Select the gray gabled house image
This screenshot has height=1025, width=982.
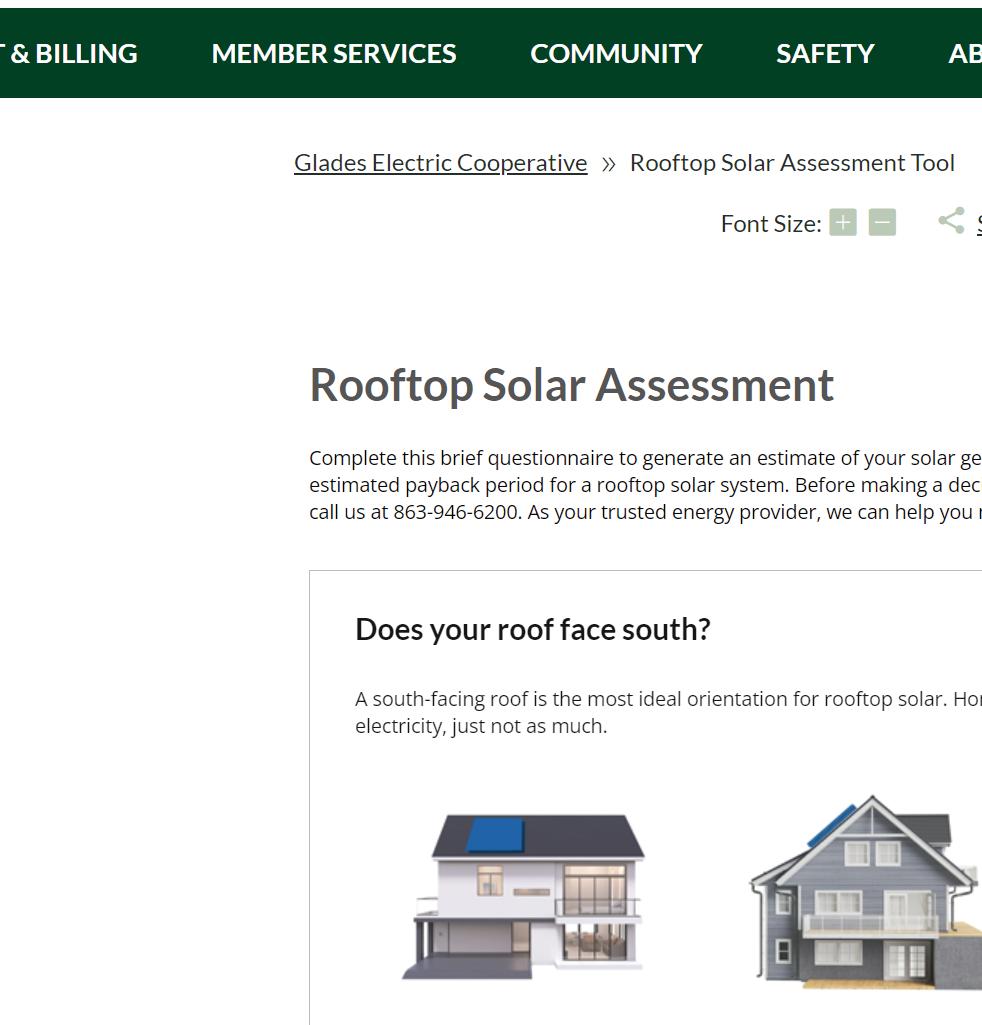click(x=866, y=892)
